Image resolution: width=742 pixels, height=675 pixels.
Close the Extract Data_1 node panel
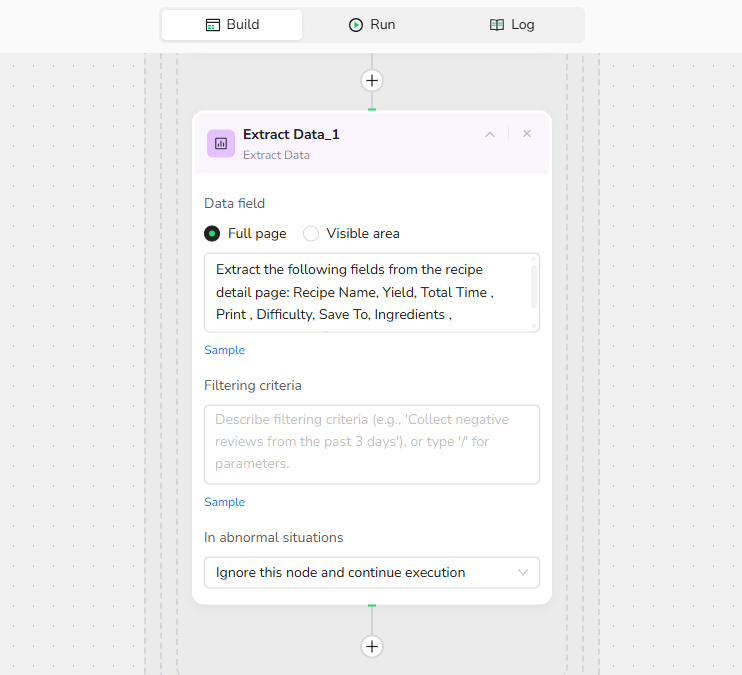[x=527, y=134]
